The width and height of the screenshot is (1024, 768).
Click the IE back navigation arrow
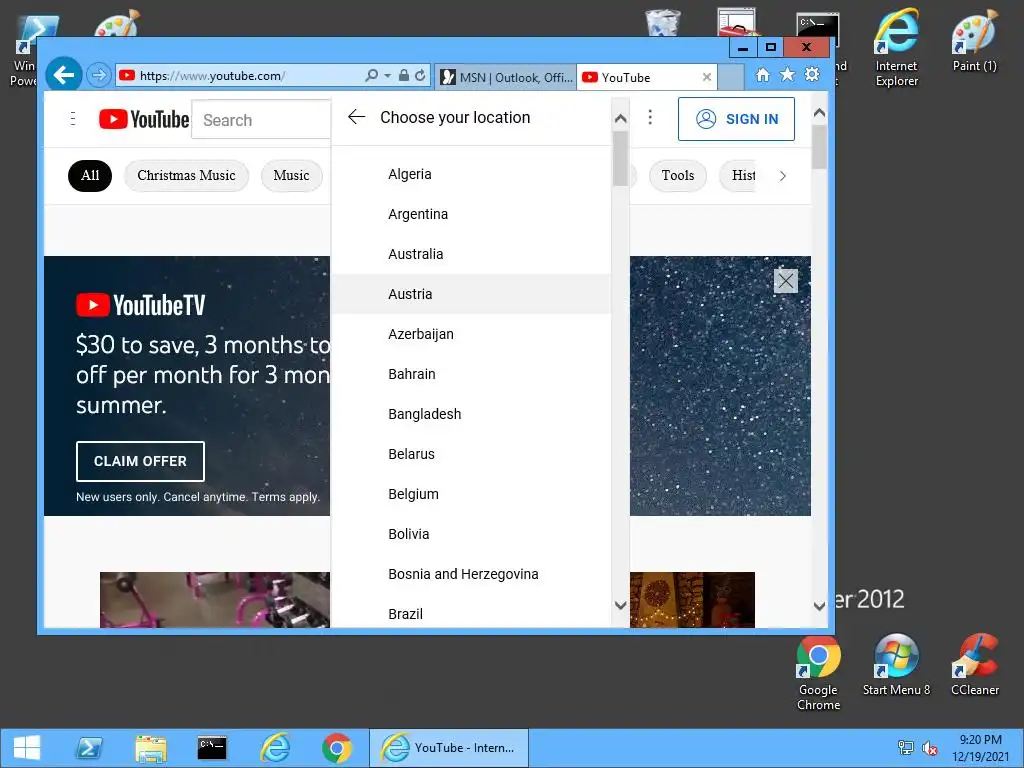[63, 75]
